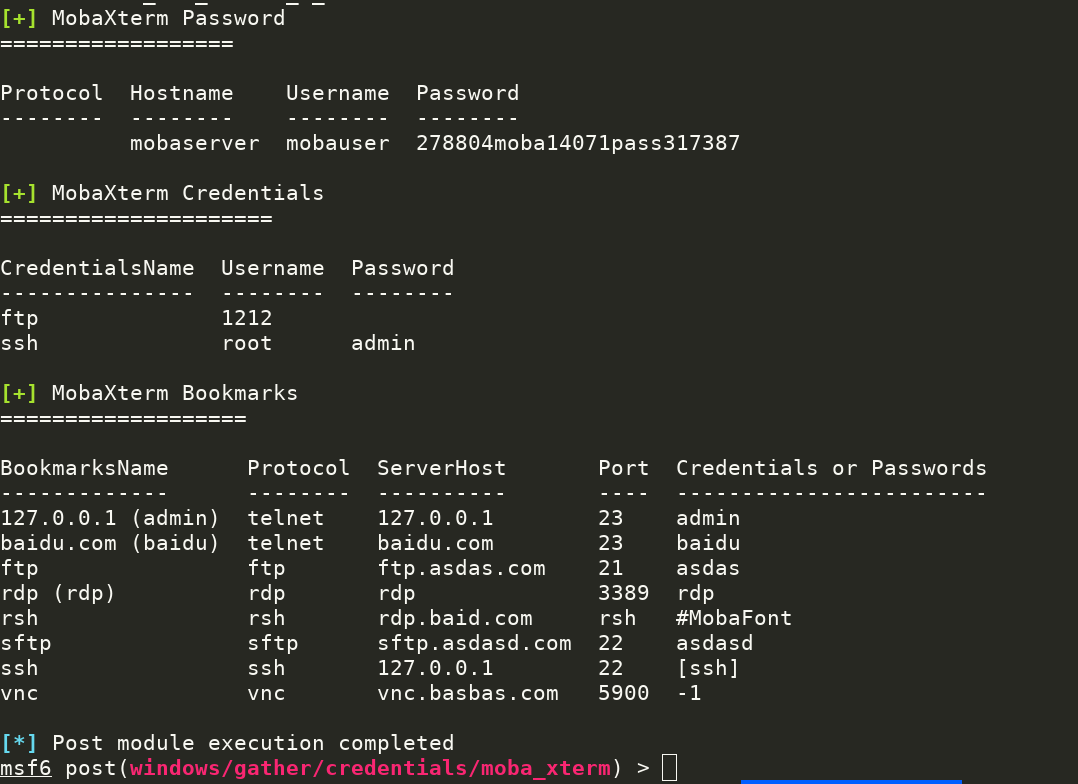1078x784 pixels.
Task: Click the sftp.asdasd.com server host
Action: [474, 643]
